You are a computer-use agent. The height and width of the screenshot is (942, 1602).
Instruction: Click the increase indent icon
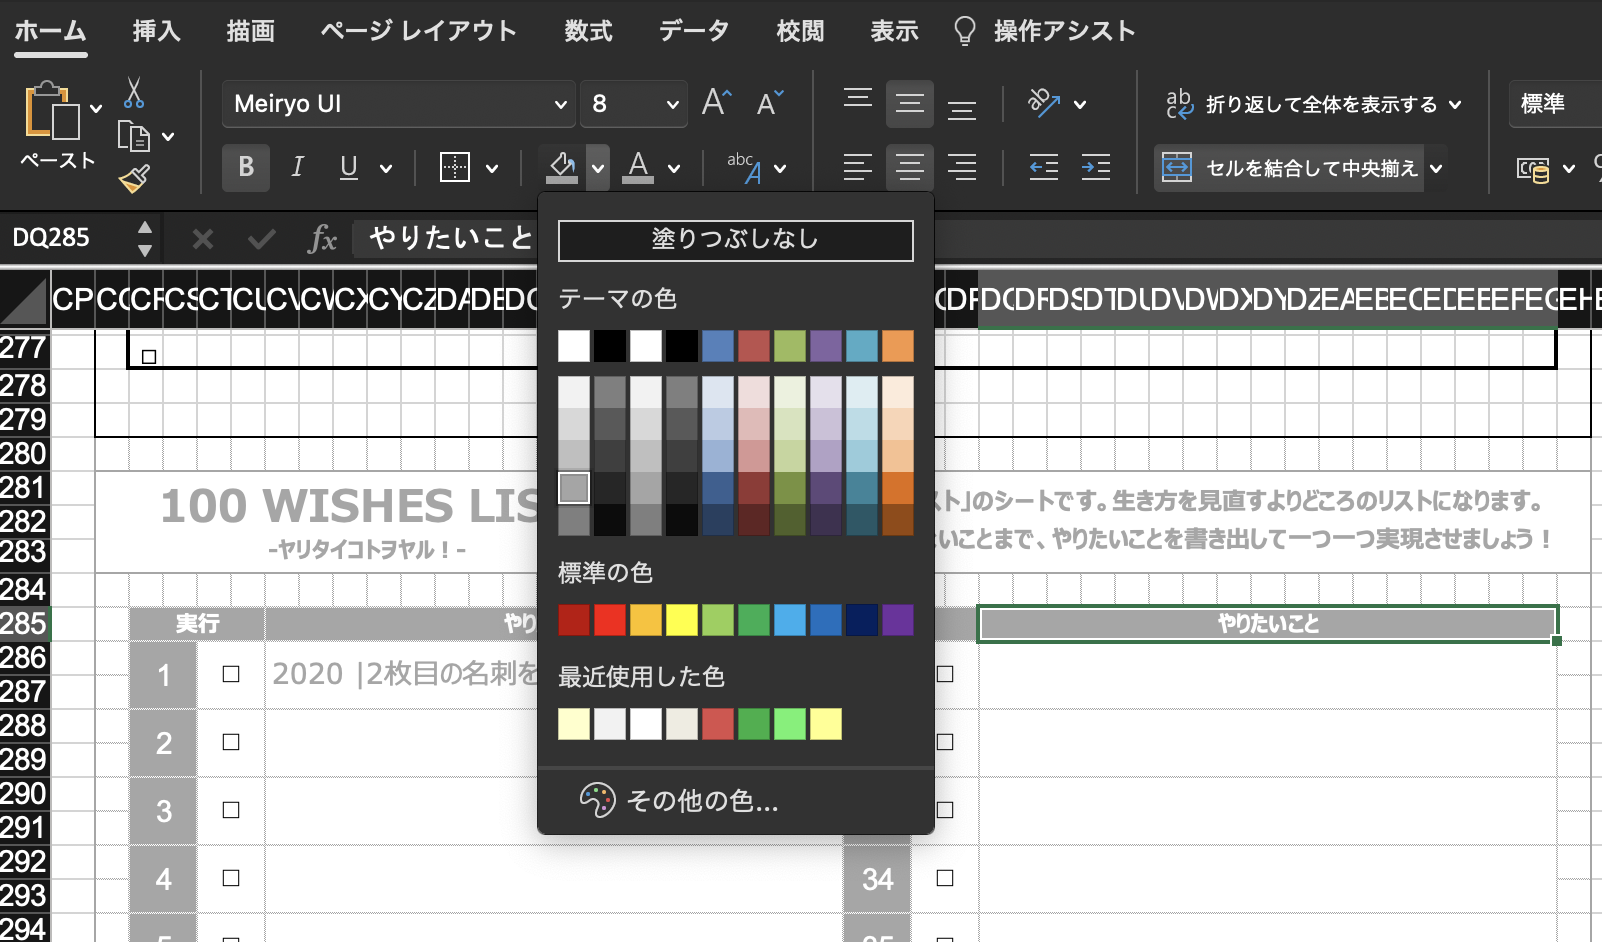(x=1095, y=167)
